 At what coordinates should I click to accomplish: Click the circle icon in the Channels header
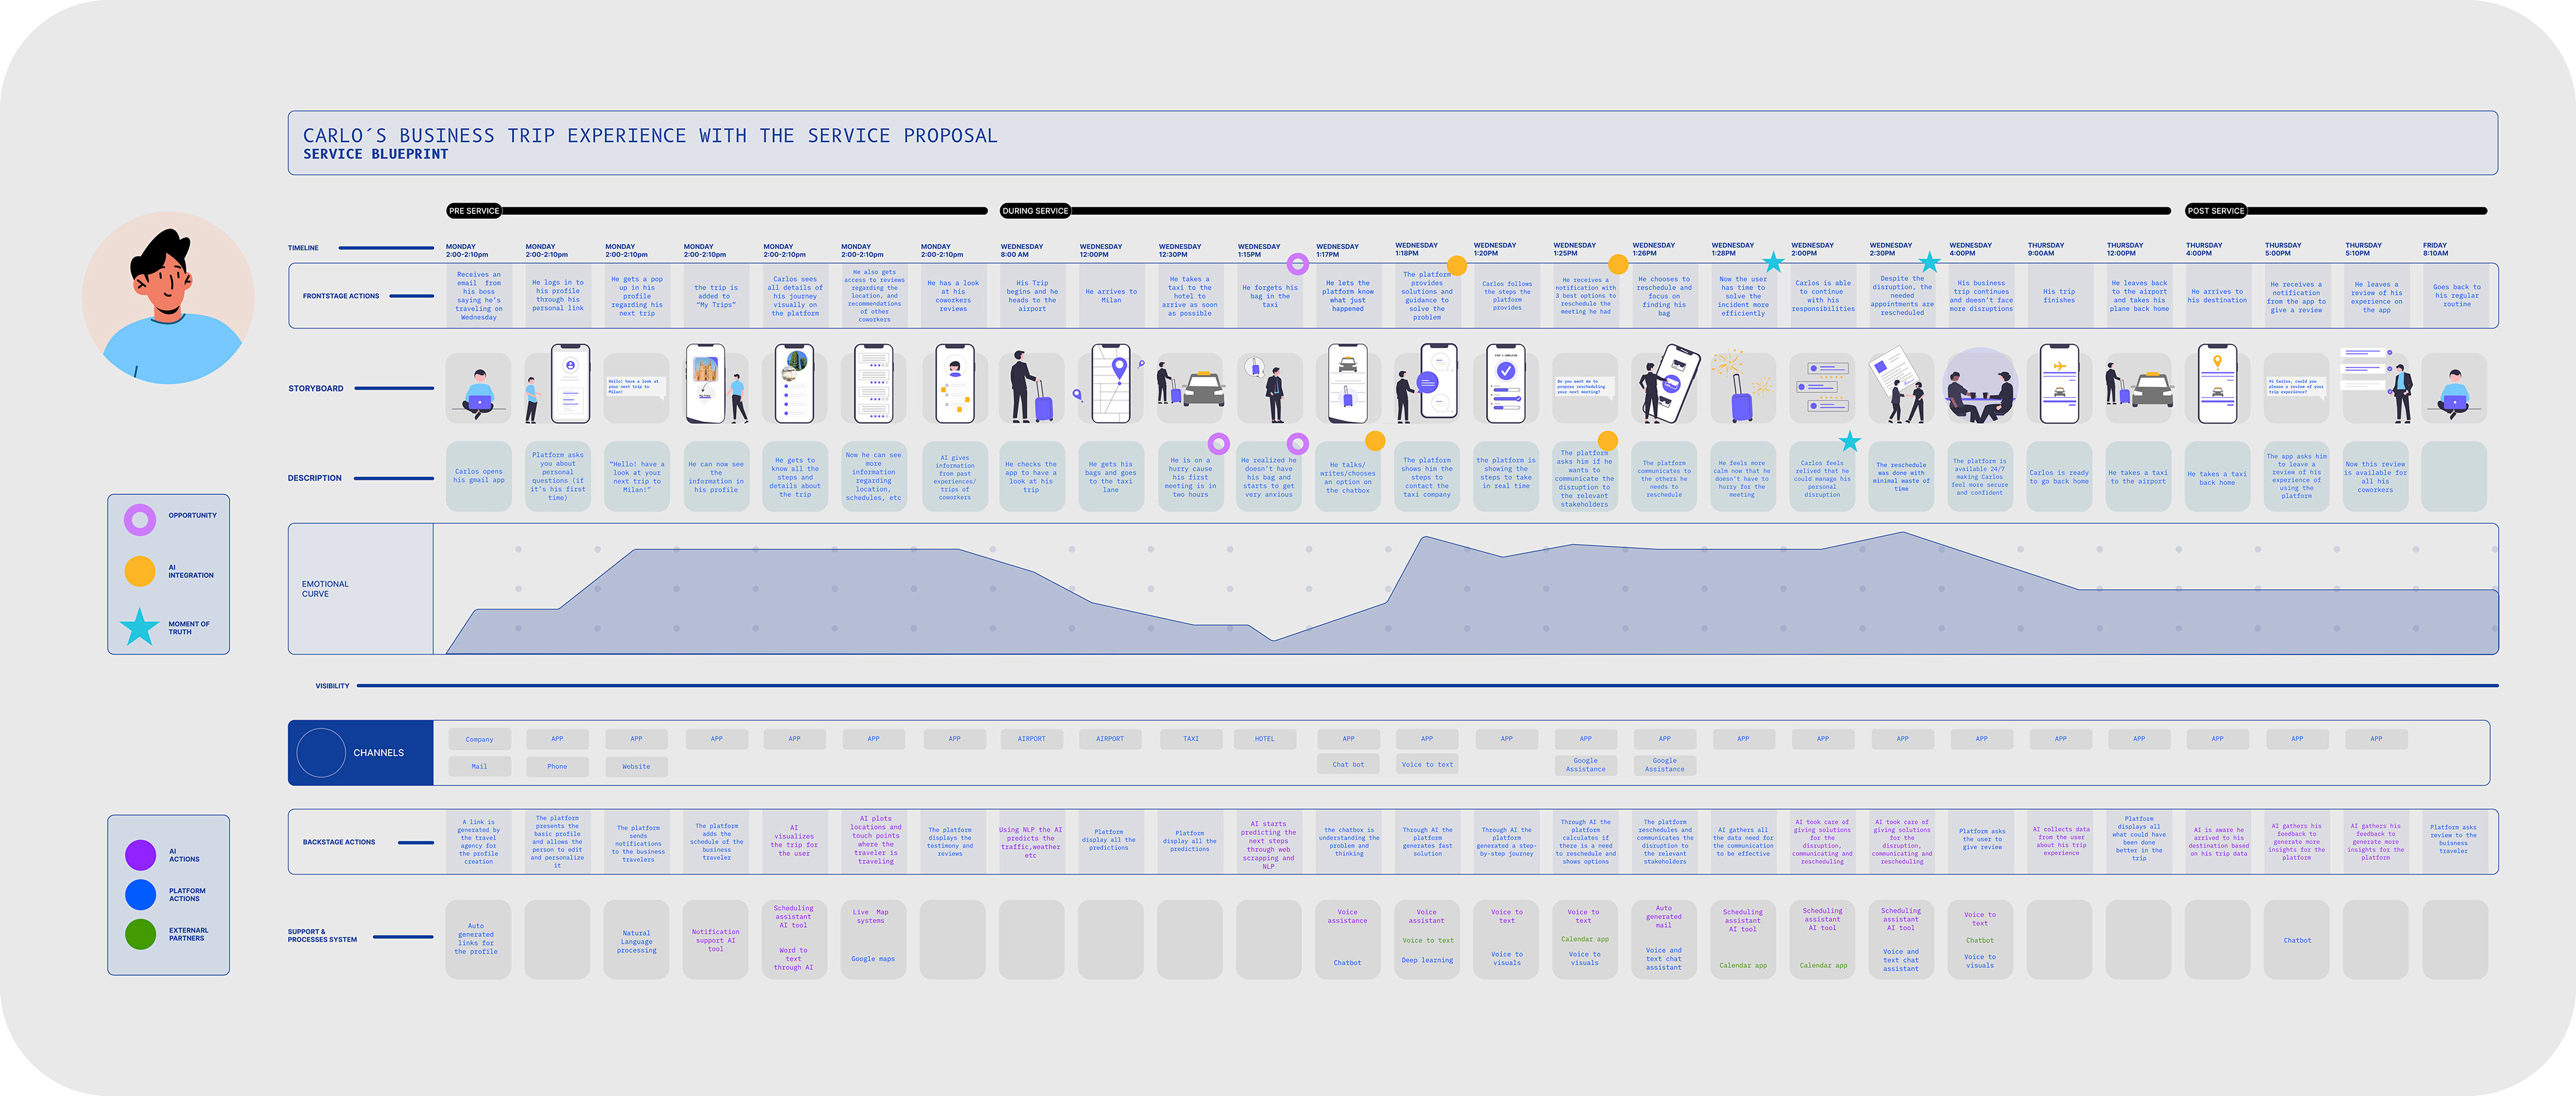[321, 753]
